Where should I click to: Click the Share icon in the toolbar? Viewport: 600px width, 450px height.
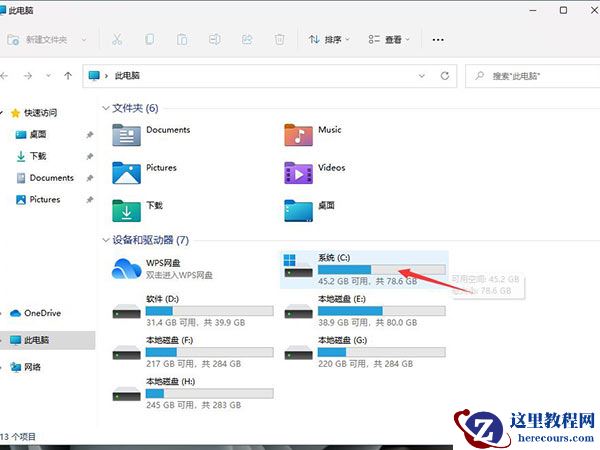tap(247, 39)
